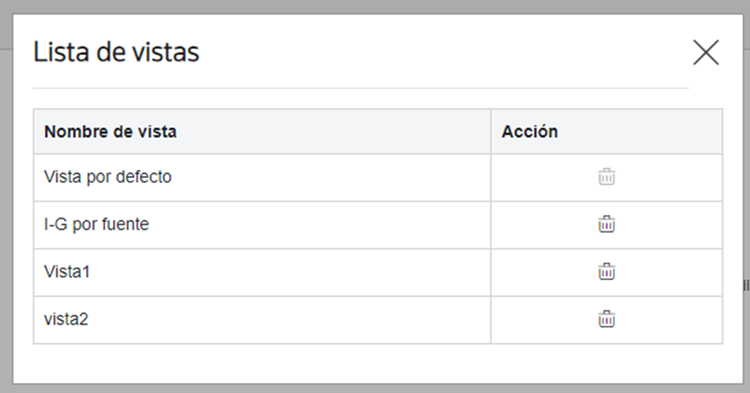Remove vista2 using its trash icon

point(607,319)
